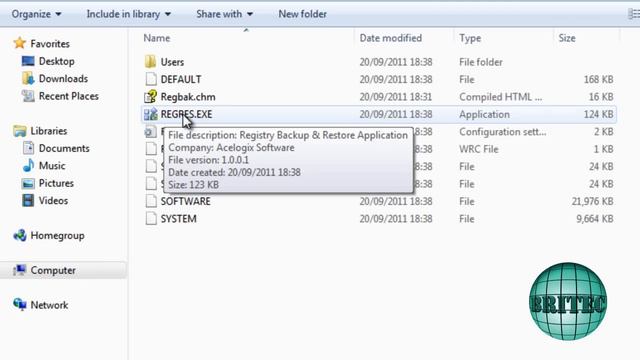Click the Videos library icon
Viewport: 640px width, 360px height.
[x=28, y=200]
